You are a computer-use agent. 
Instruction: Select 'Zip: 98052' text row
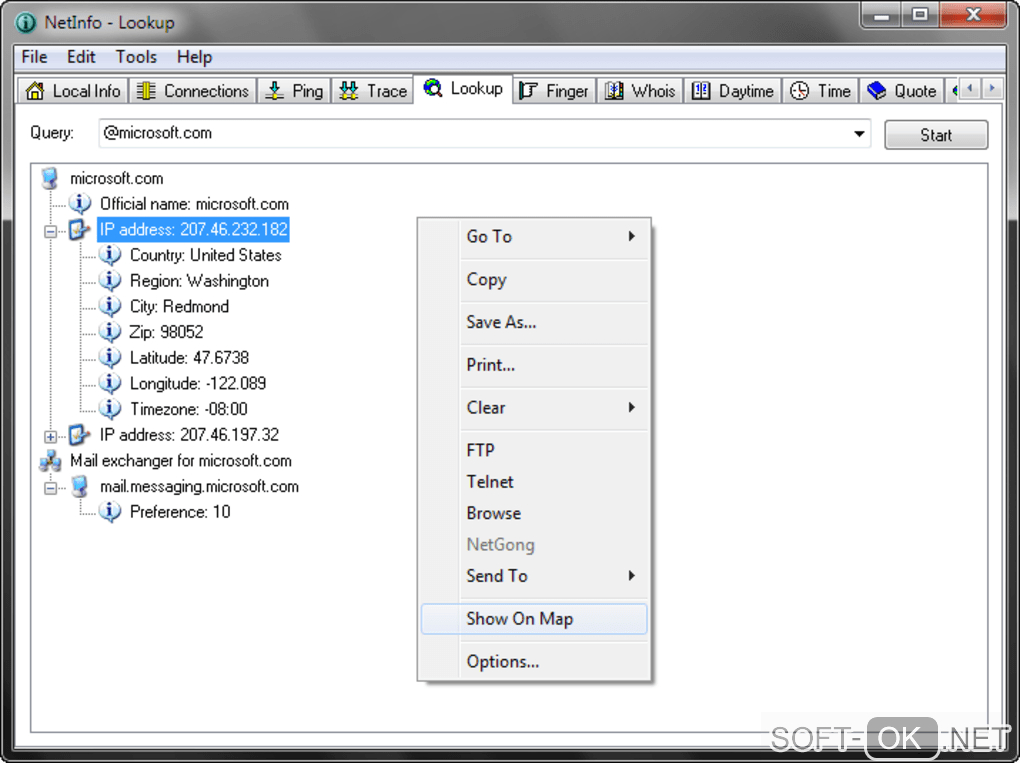pos(166,332)
